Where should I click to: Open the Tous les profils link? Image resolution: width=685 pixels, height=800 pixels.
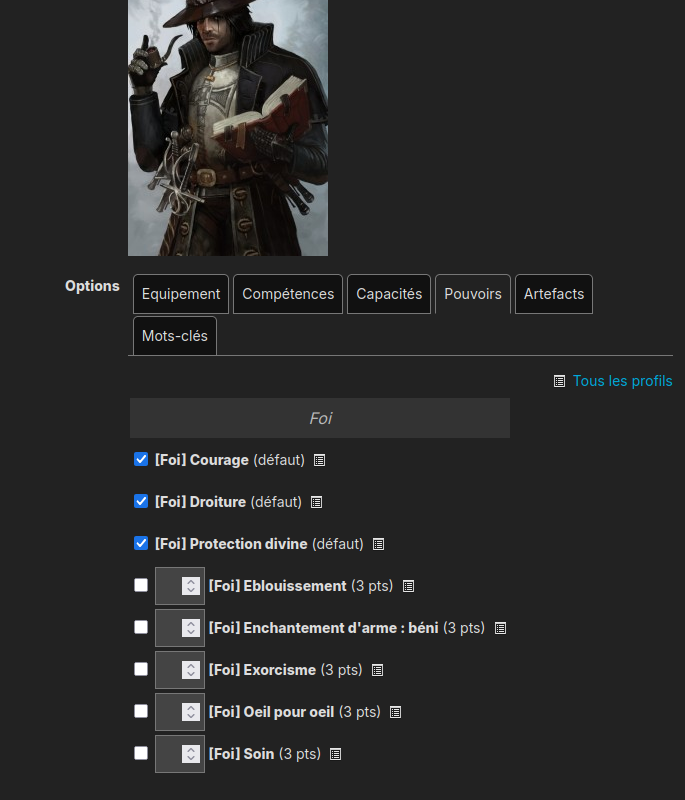[622, 381]
